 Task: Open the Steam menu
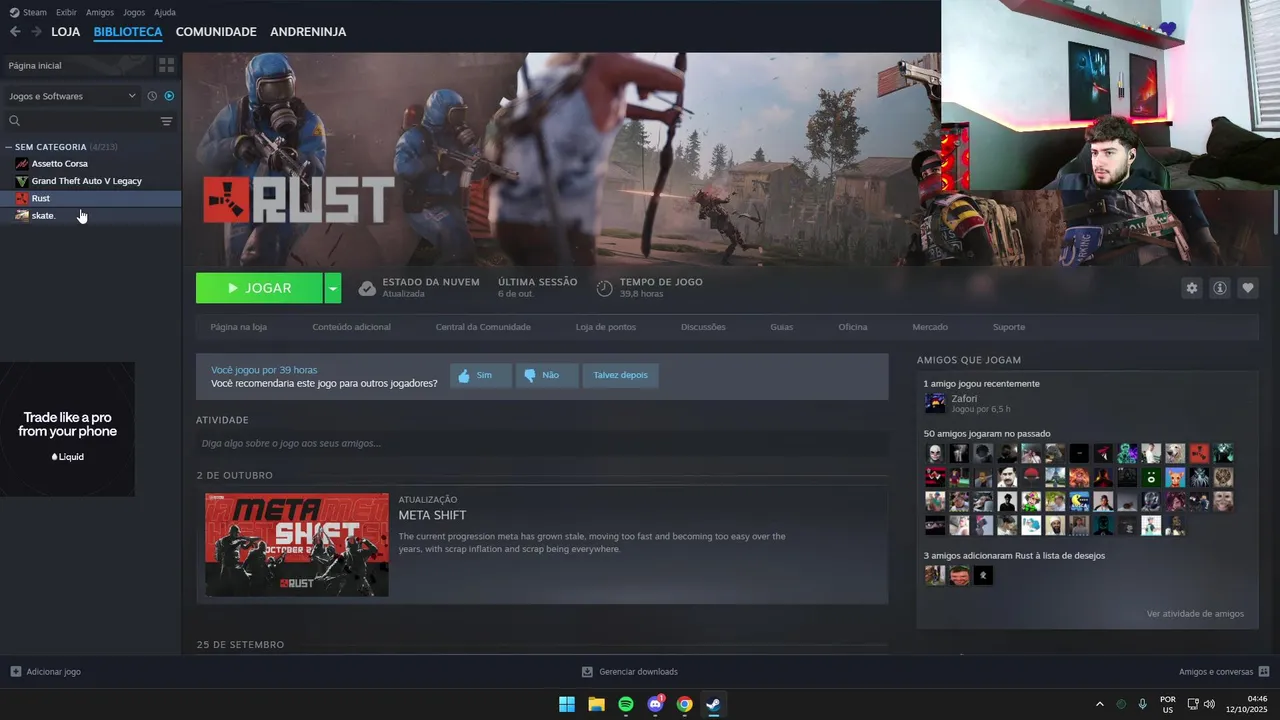[x=28, y=12]
